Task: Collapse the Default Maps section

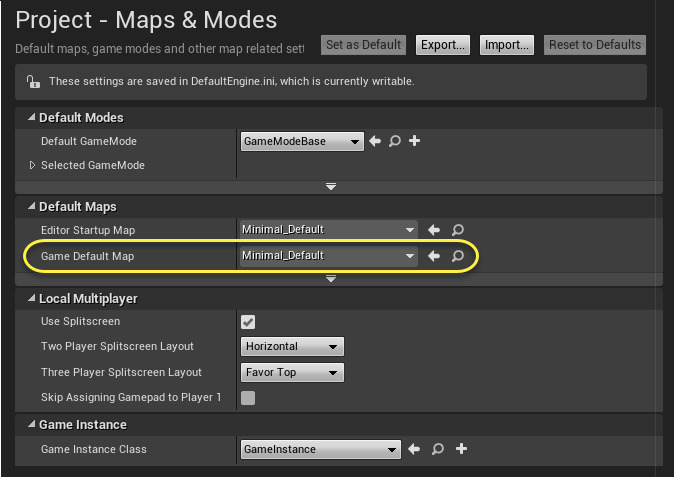Action: coord(31,206)
